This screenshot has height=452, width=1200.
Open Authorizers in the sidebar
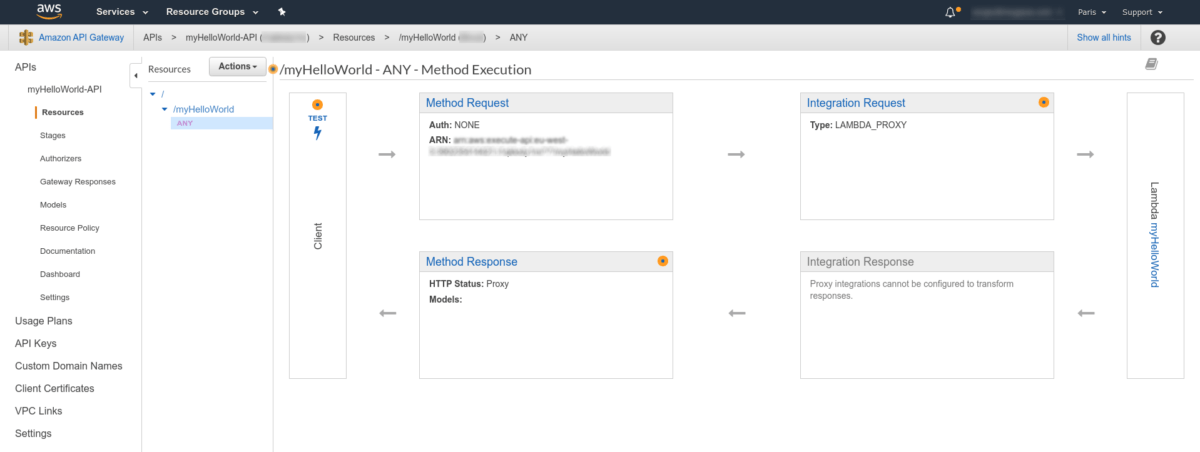(x=61, y=158)
